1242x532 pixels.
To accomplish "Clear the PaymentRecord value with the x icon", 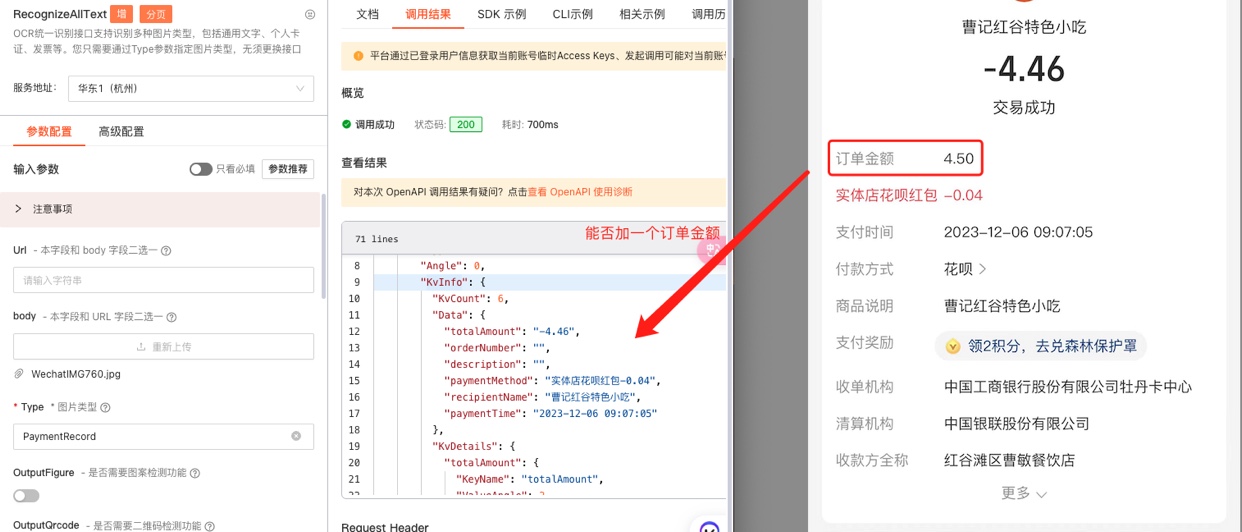I will (296, 436).
